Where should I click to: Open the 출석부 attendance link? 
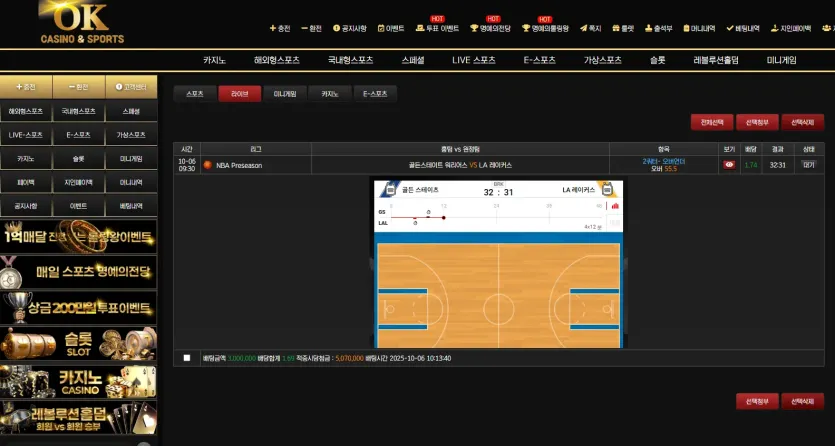tap(659, 29)
